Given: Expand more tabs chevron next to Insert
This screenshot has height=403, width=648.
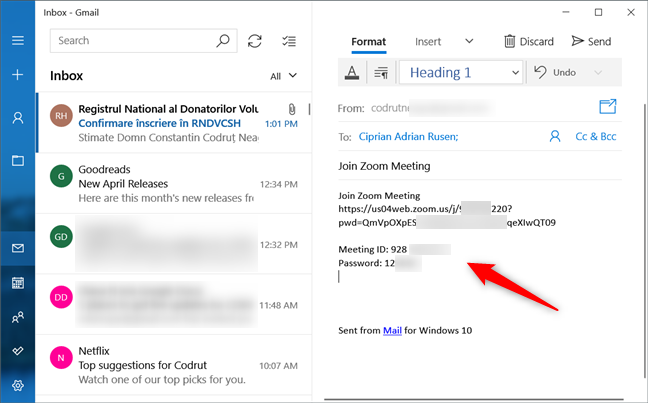Looking at the screenshot, I should (469, 41).
